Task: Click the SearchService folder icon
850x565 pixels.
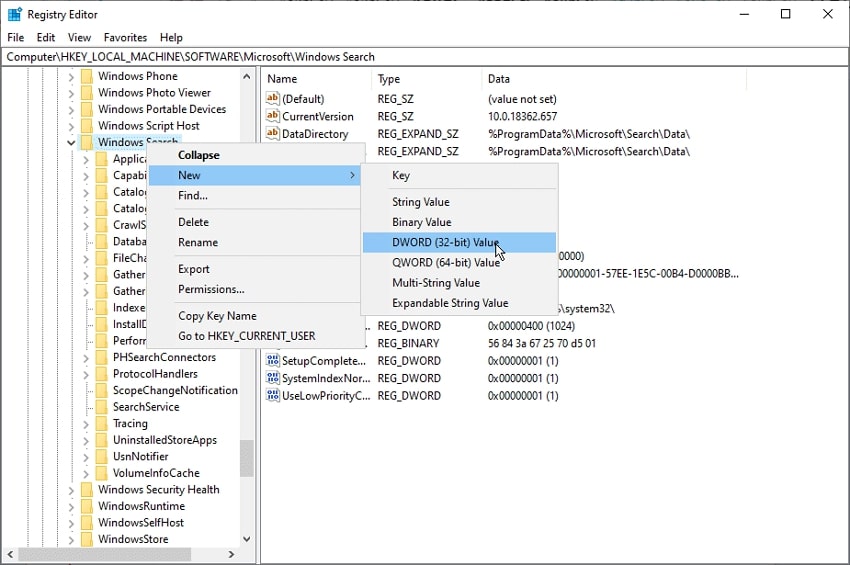Action: tap(101, 407)
